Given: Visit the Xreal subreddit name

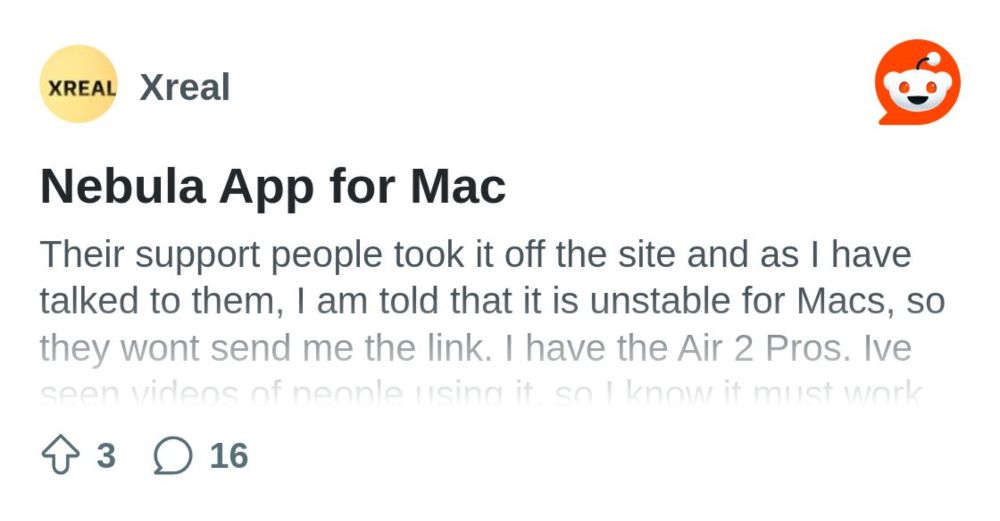Looking at the screenshot, I should pos(184,87).
